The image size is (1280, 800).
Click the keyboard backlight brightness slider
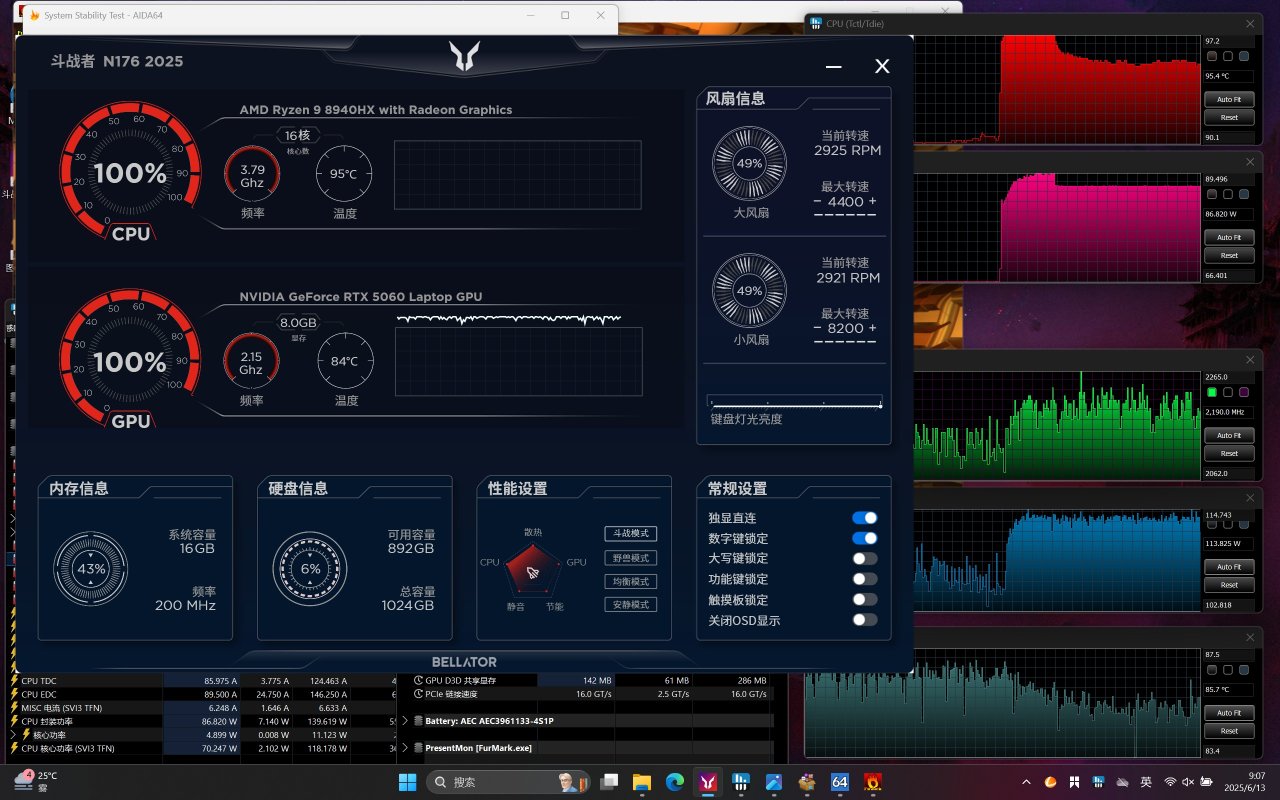[795, 404]
